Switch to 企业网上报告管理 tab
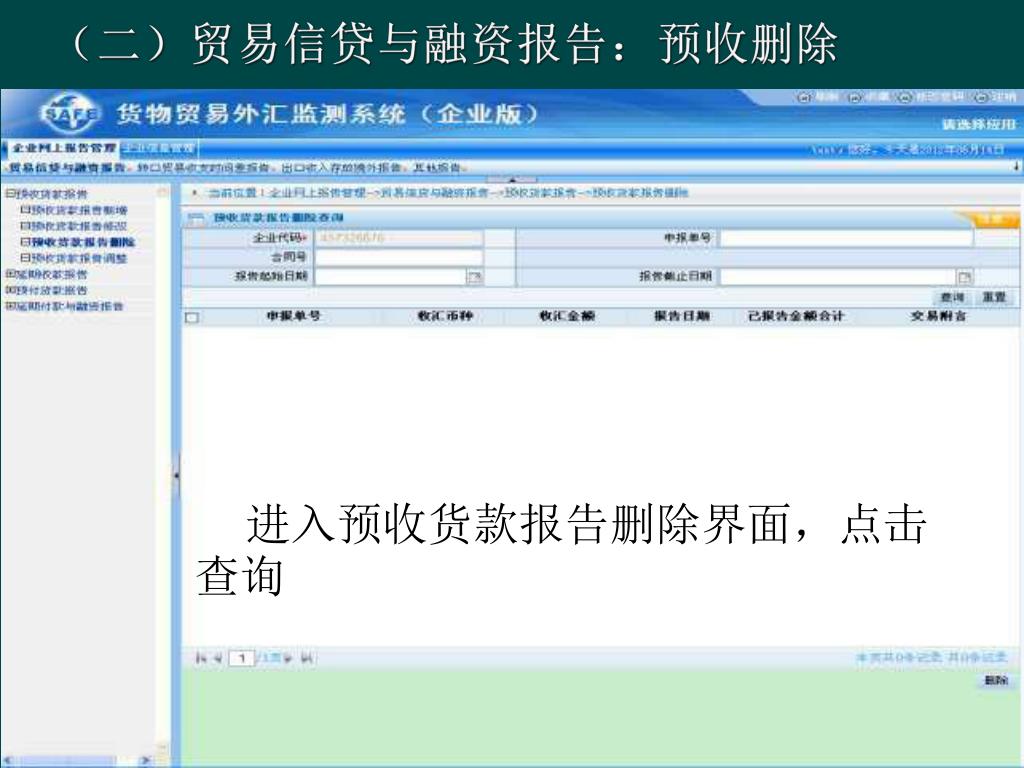 63,148
